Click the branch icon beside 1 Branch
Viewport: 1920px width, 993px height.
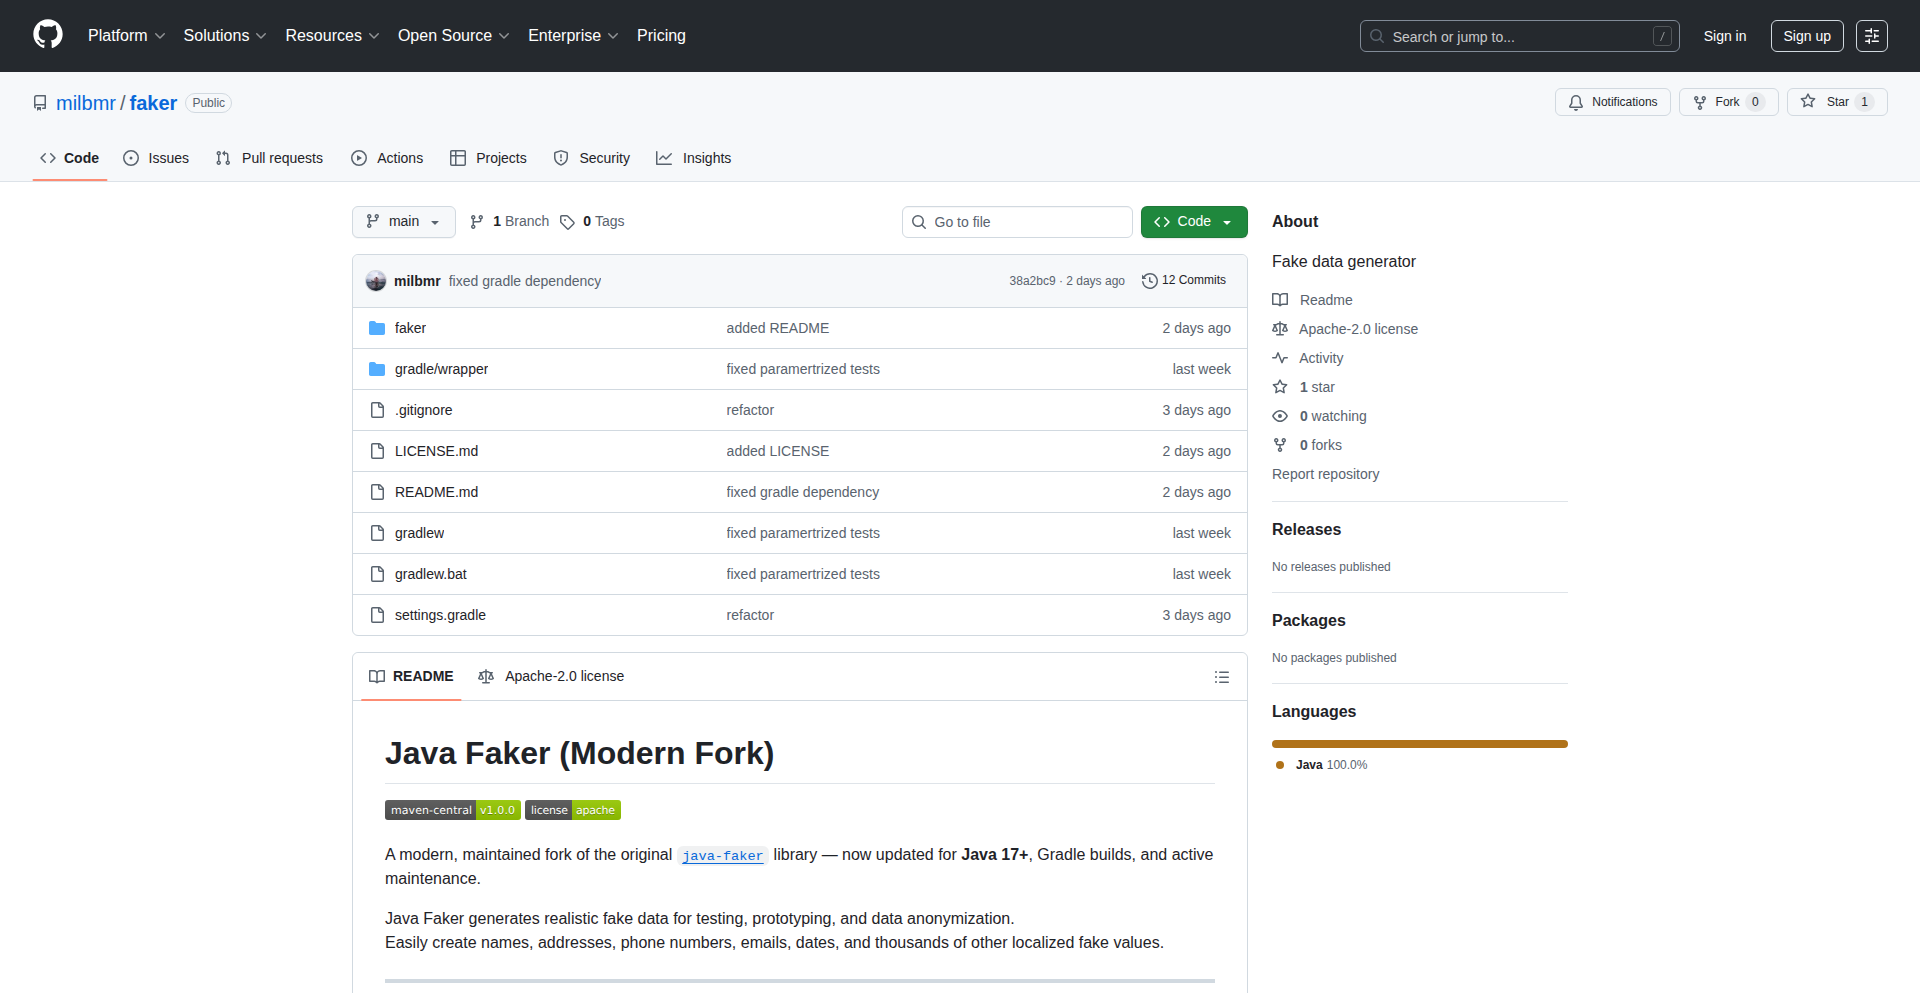pos(477,222)
